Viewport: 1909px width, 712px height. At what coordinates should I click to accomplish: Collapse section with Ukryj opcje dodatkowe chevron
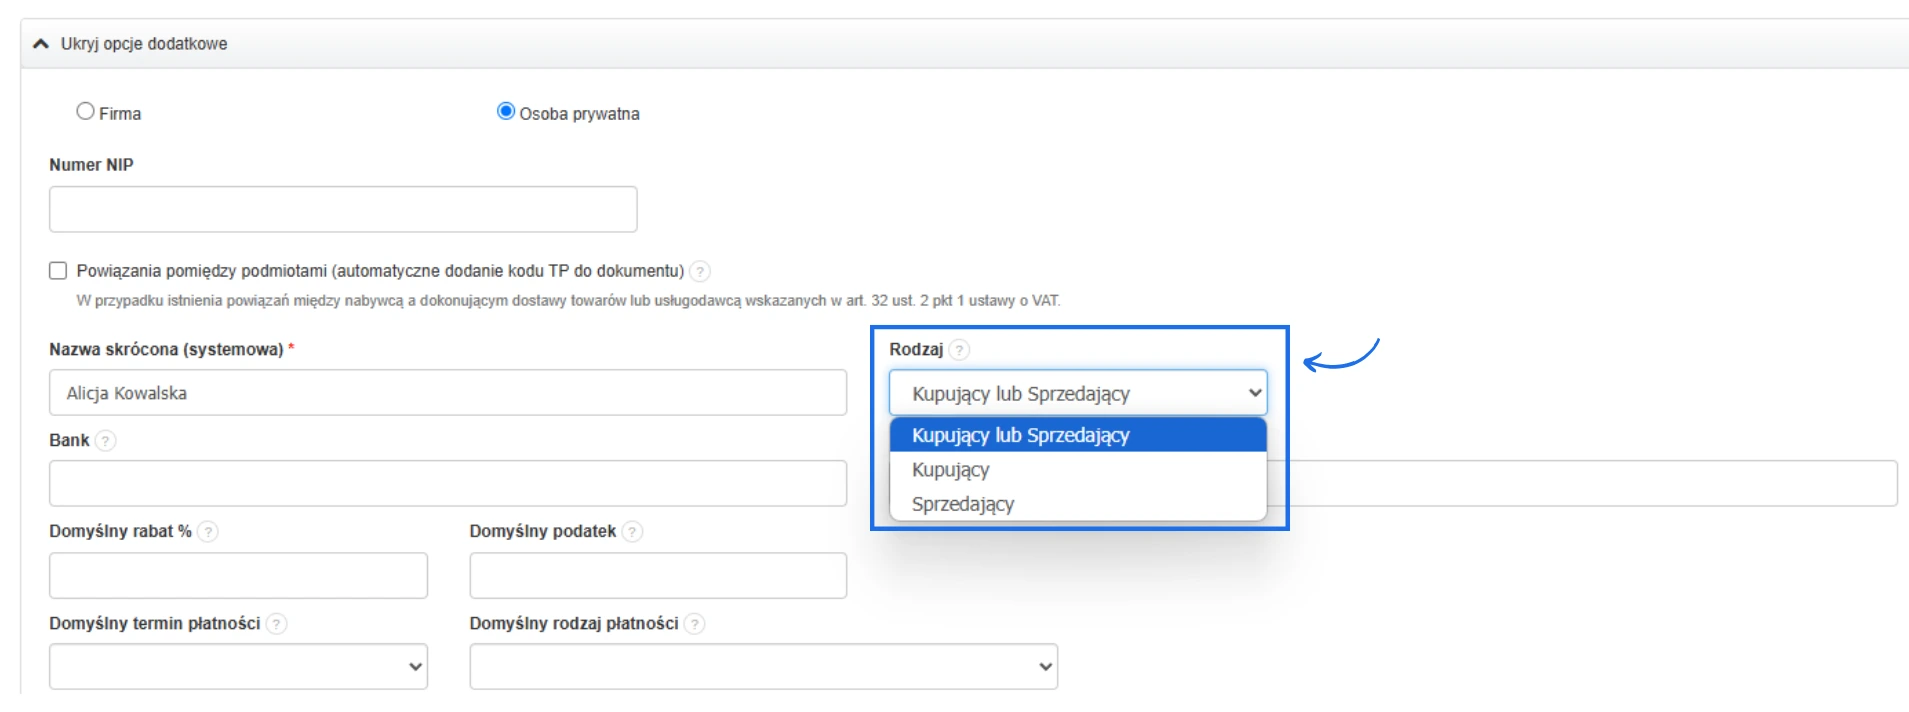pyautogui.click(x=41, y=44)
